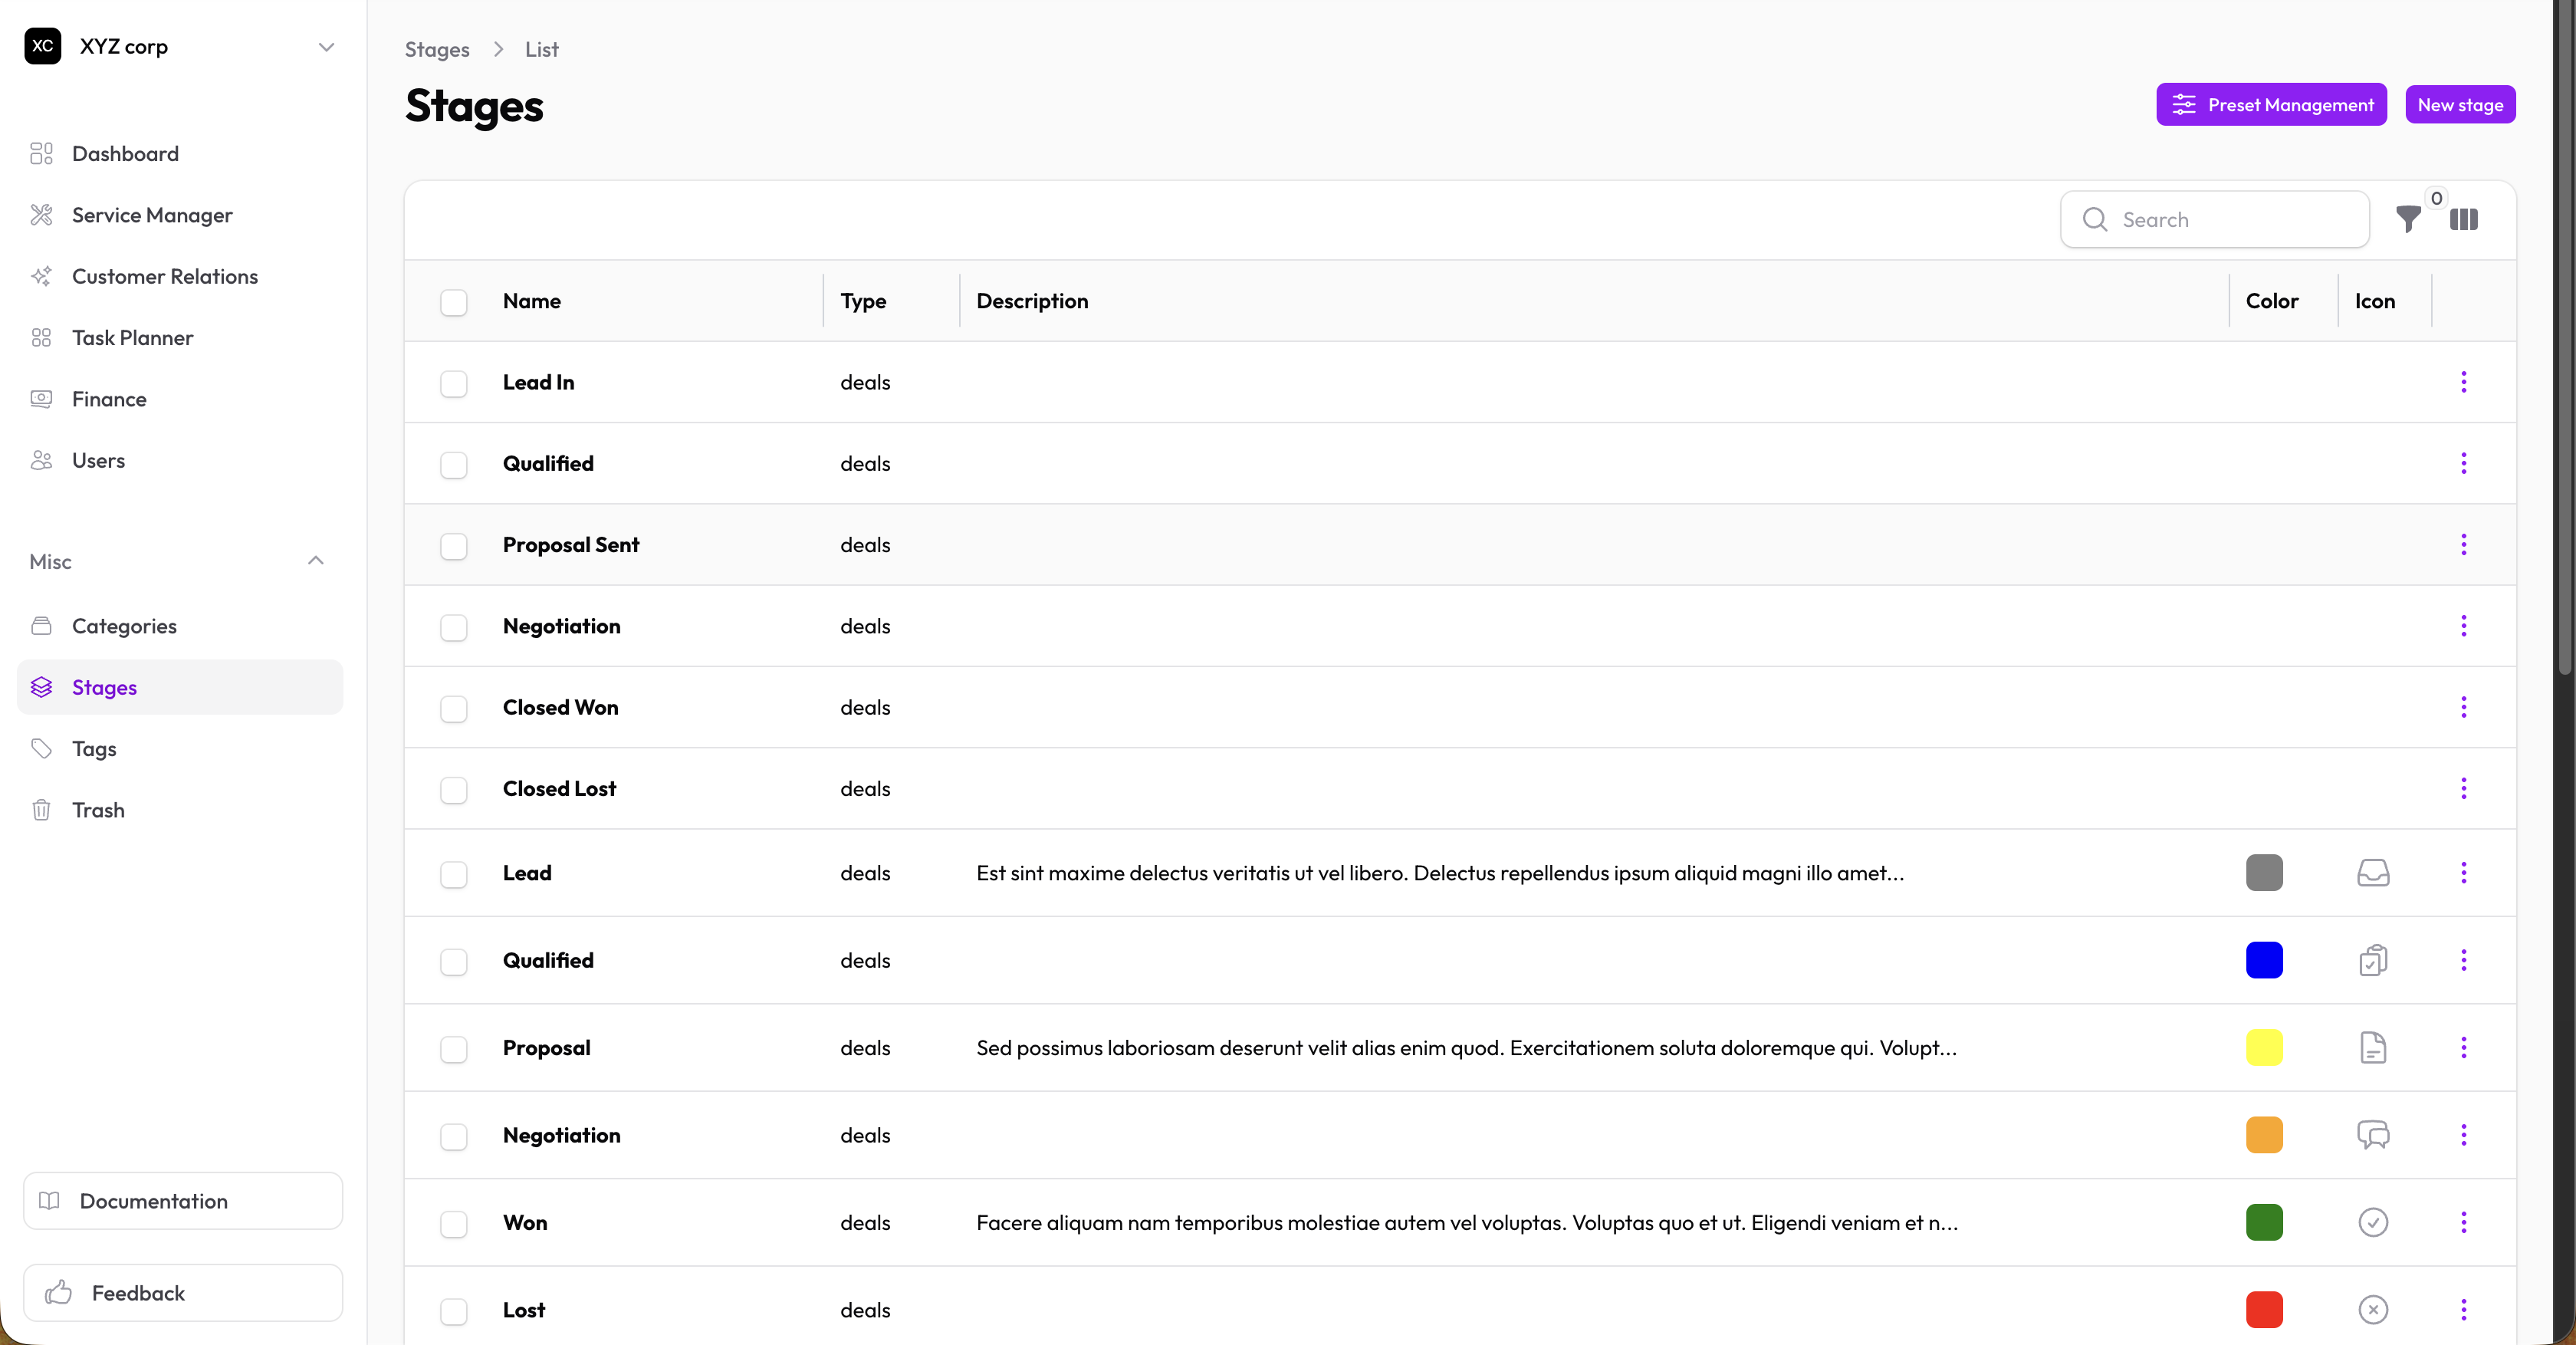Click the blue color swatch in Qualified row

[2264, 960]
